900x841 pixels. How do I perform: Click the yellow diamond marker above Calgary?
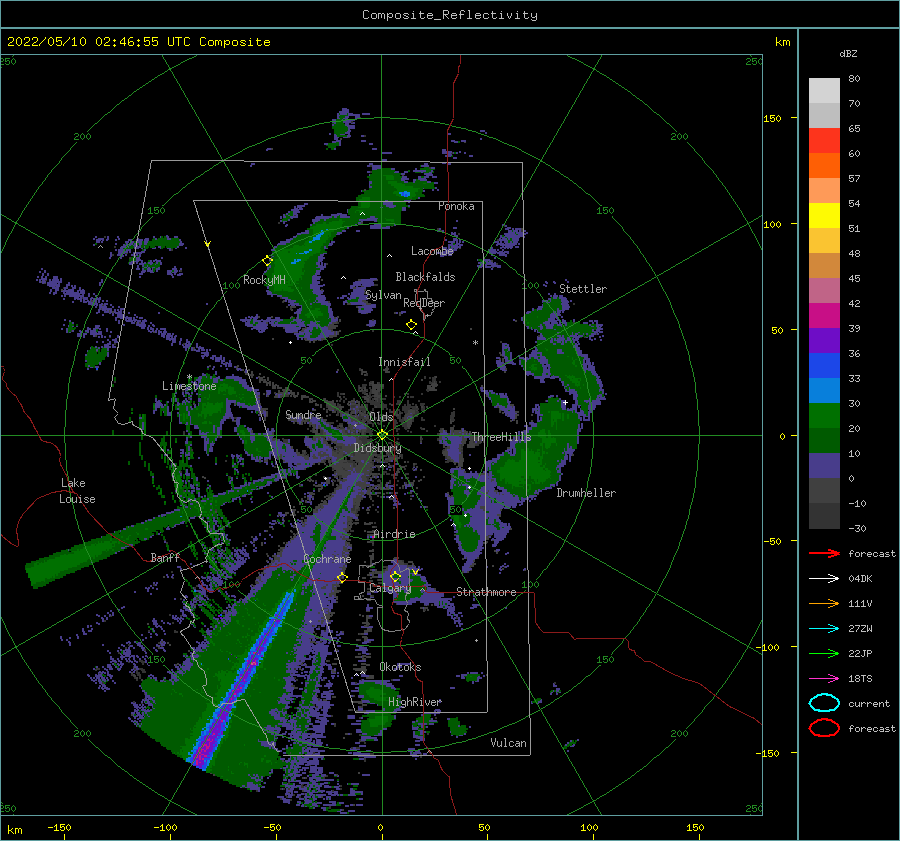tap(395, 576)
